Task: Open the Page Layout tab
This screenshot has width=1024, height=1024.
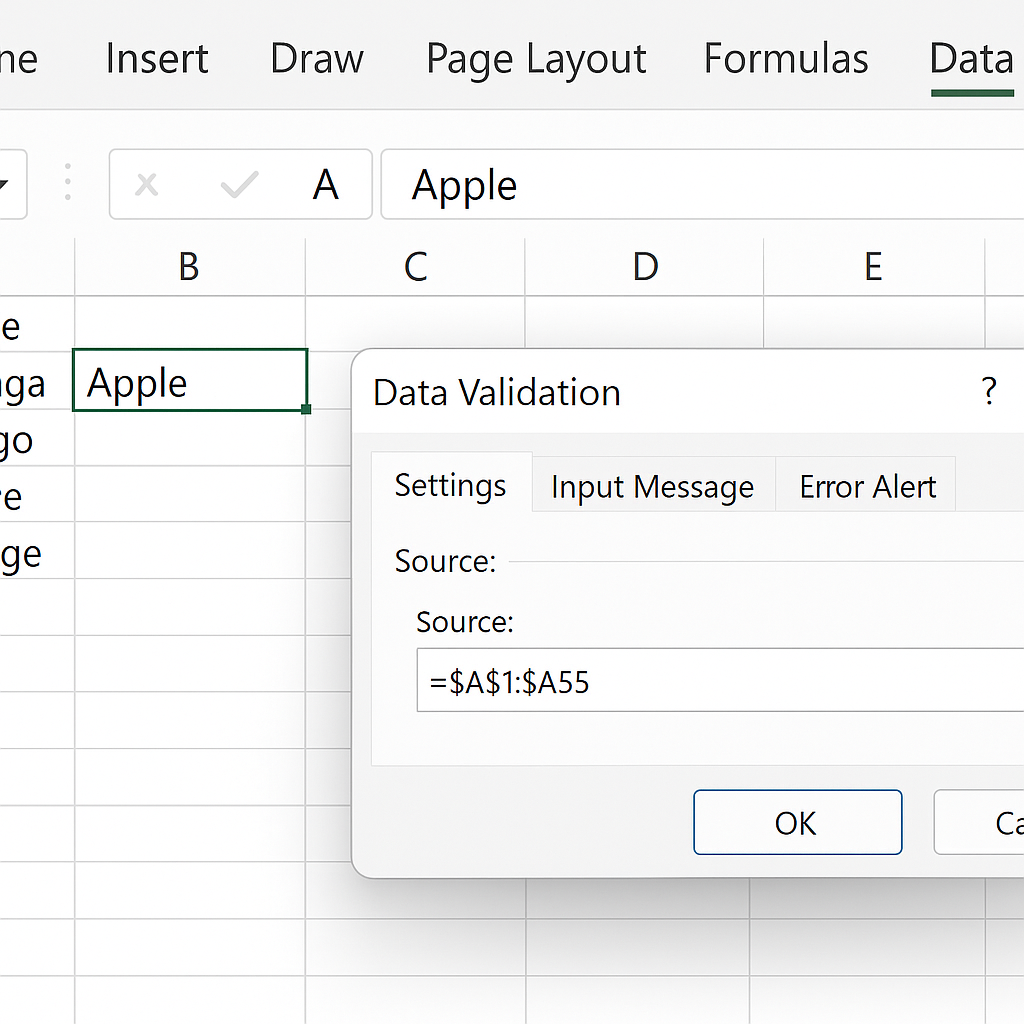Action: 536,59
